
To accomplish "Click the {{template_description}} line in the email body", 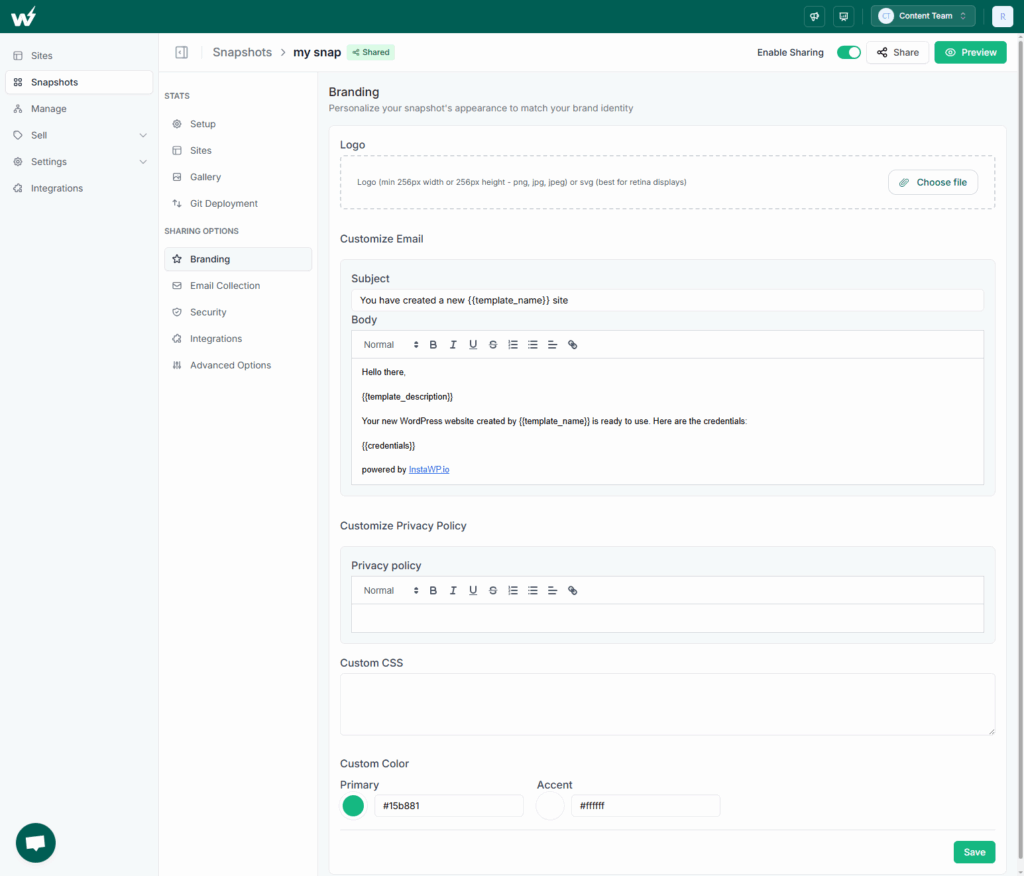I will [x=408, y=397].
